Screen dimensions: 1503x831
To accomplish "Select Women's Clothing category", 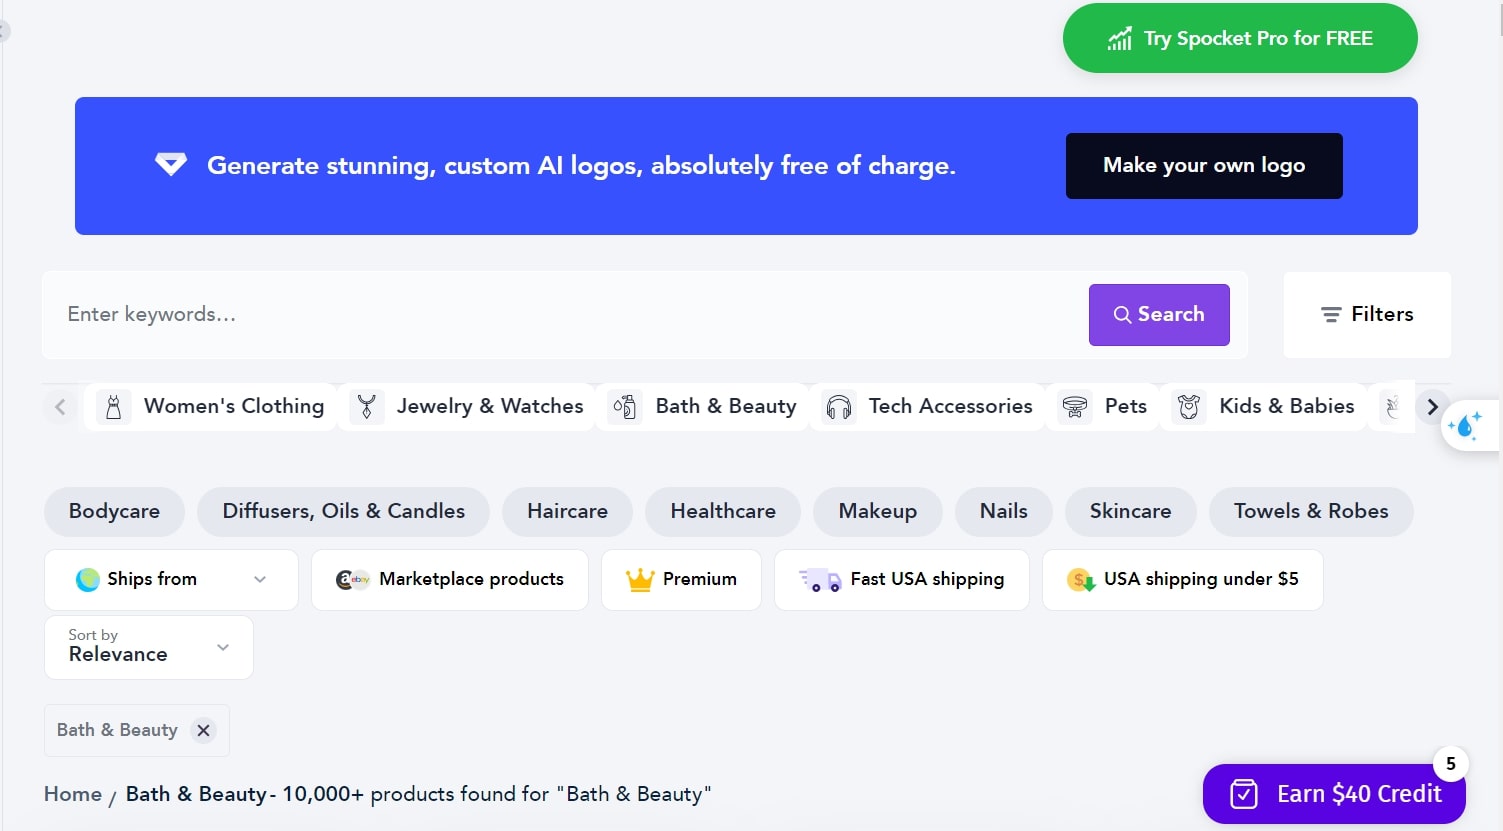I will click(211, 407).
